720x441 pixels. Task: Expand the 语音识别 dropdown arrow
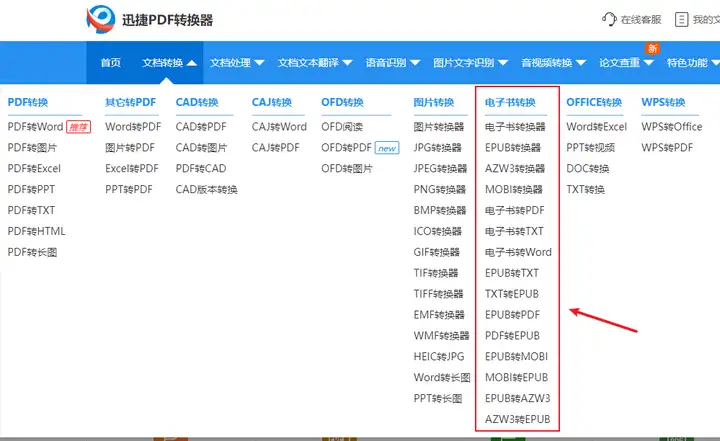415,63
